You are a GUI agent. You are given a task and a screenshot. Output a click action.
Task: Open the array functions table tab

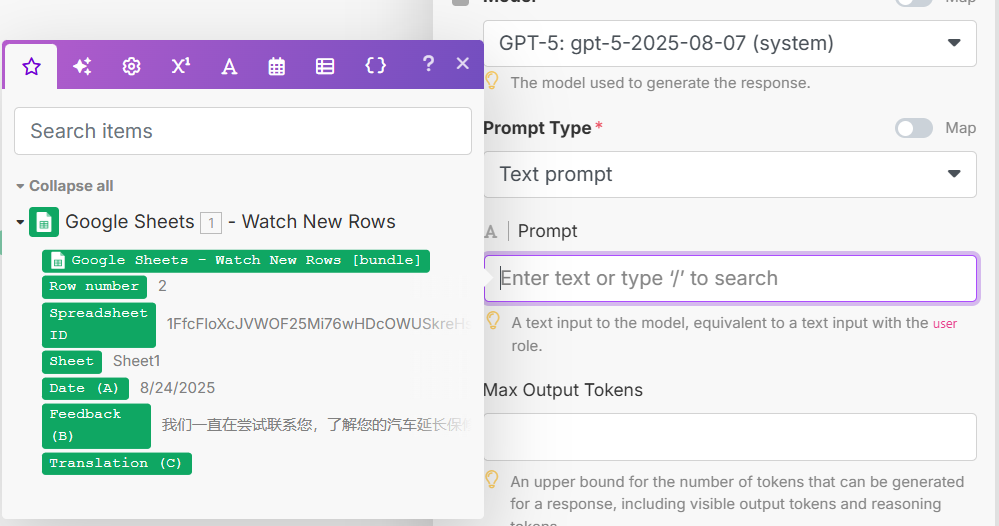(x=325, y=66)
